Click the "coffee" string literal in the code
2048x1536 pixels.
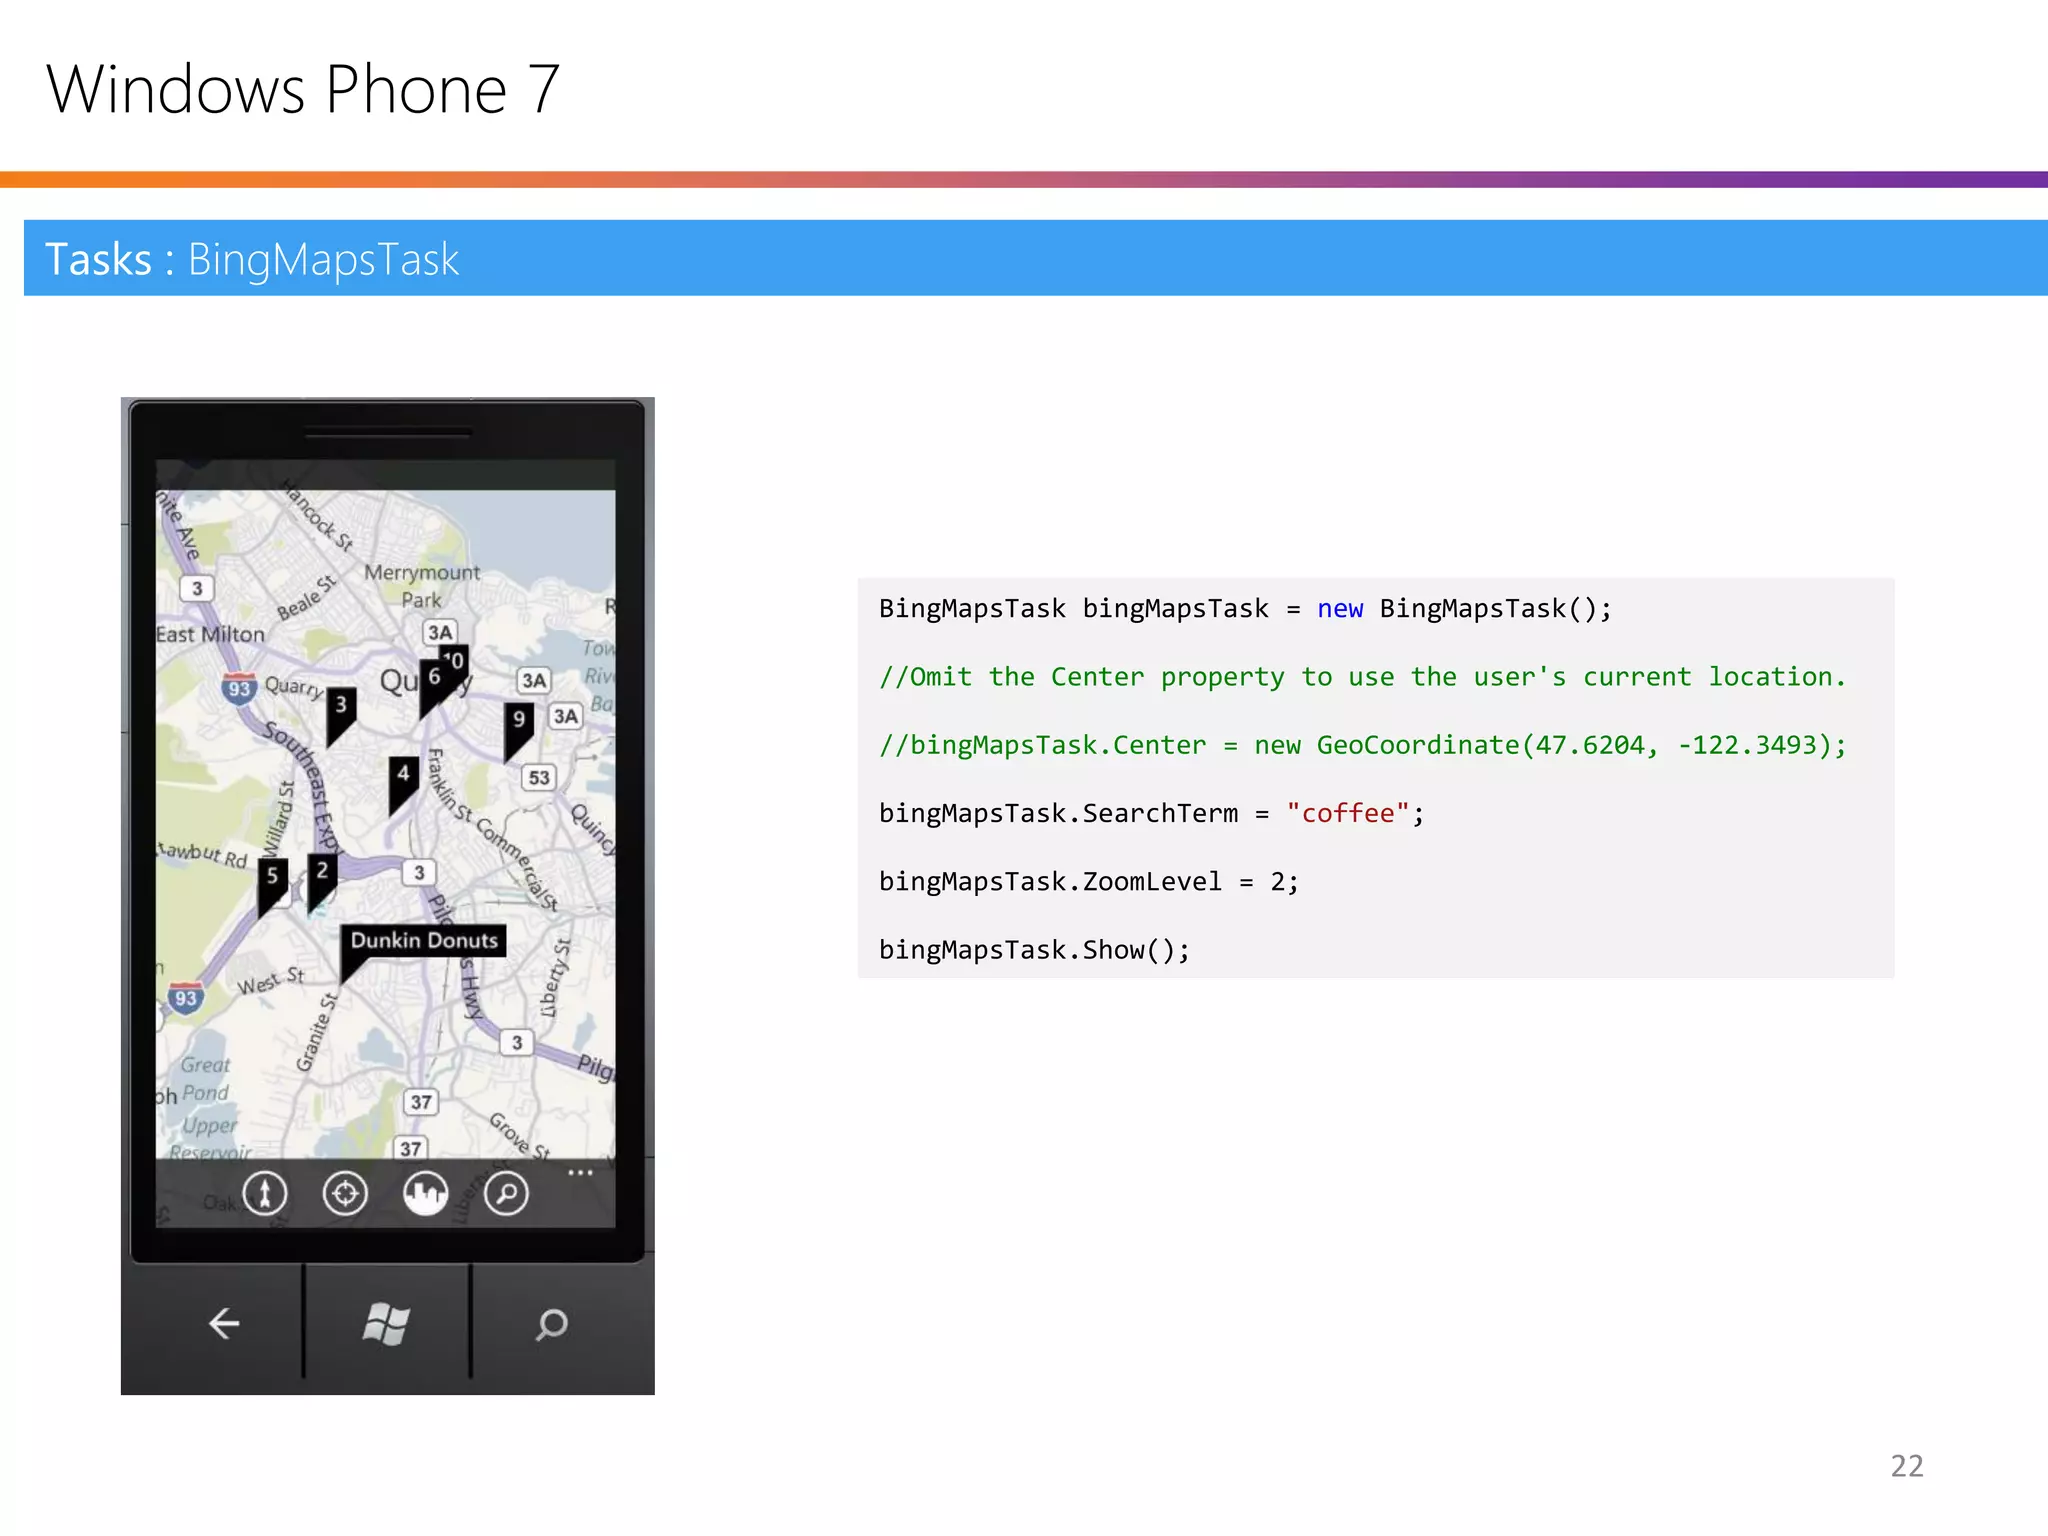click(1348, 813)
